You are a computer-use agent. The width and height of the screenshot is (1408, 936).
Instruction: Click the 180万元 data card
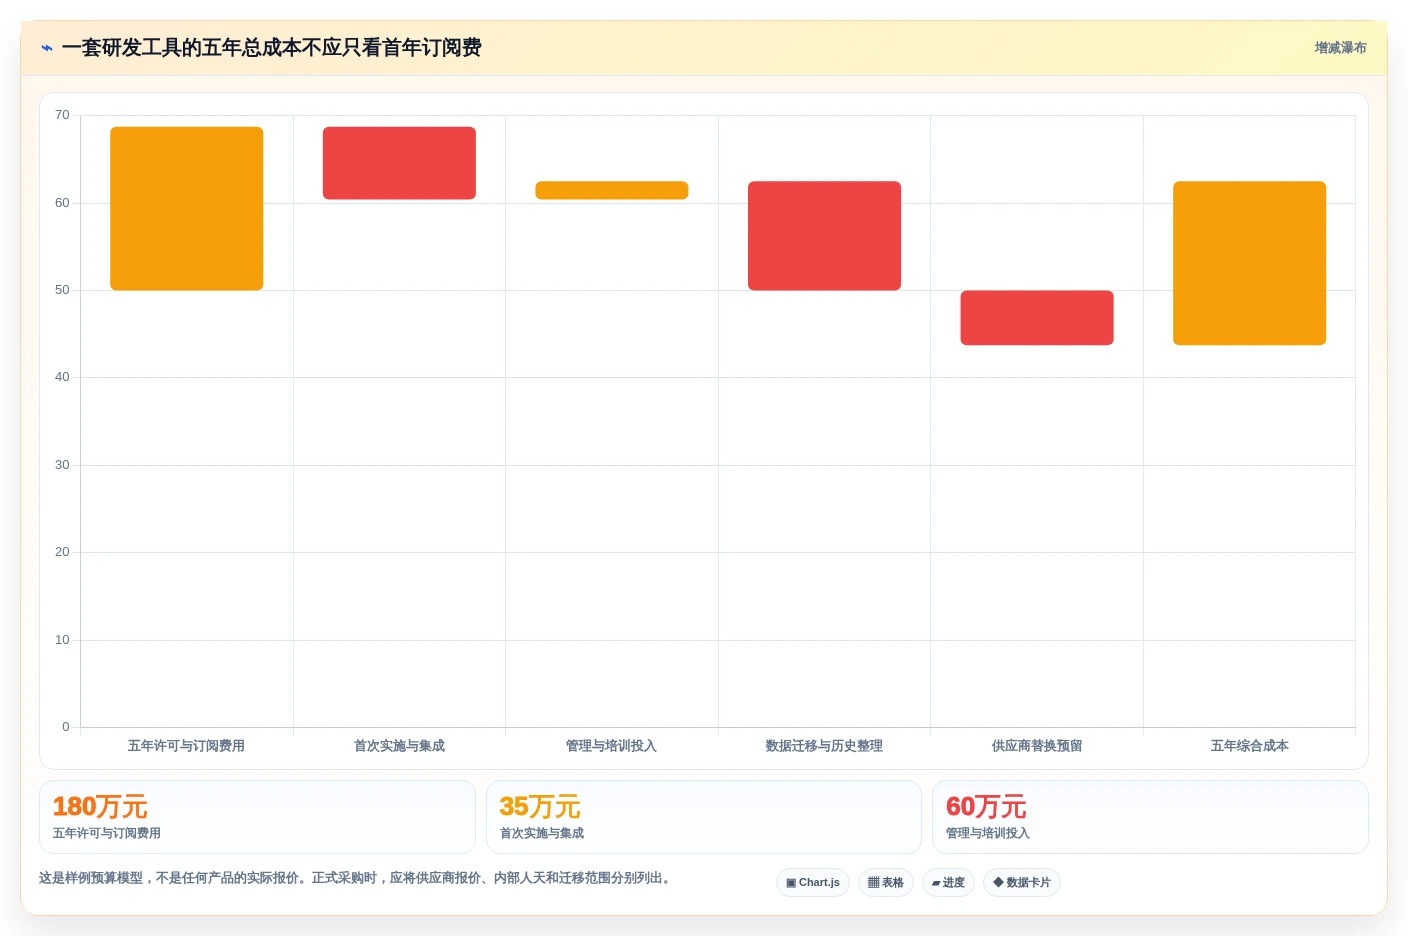coord(257,817)
